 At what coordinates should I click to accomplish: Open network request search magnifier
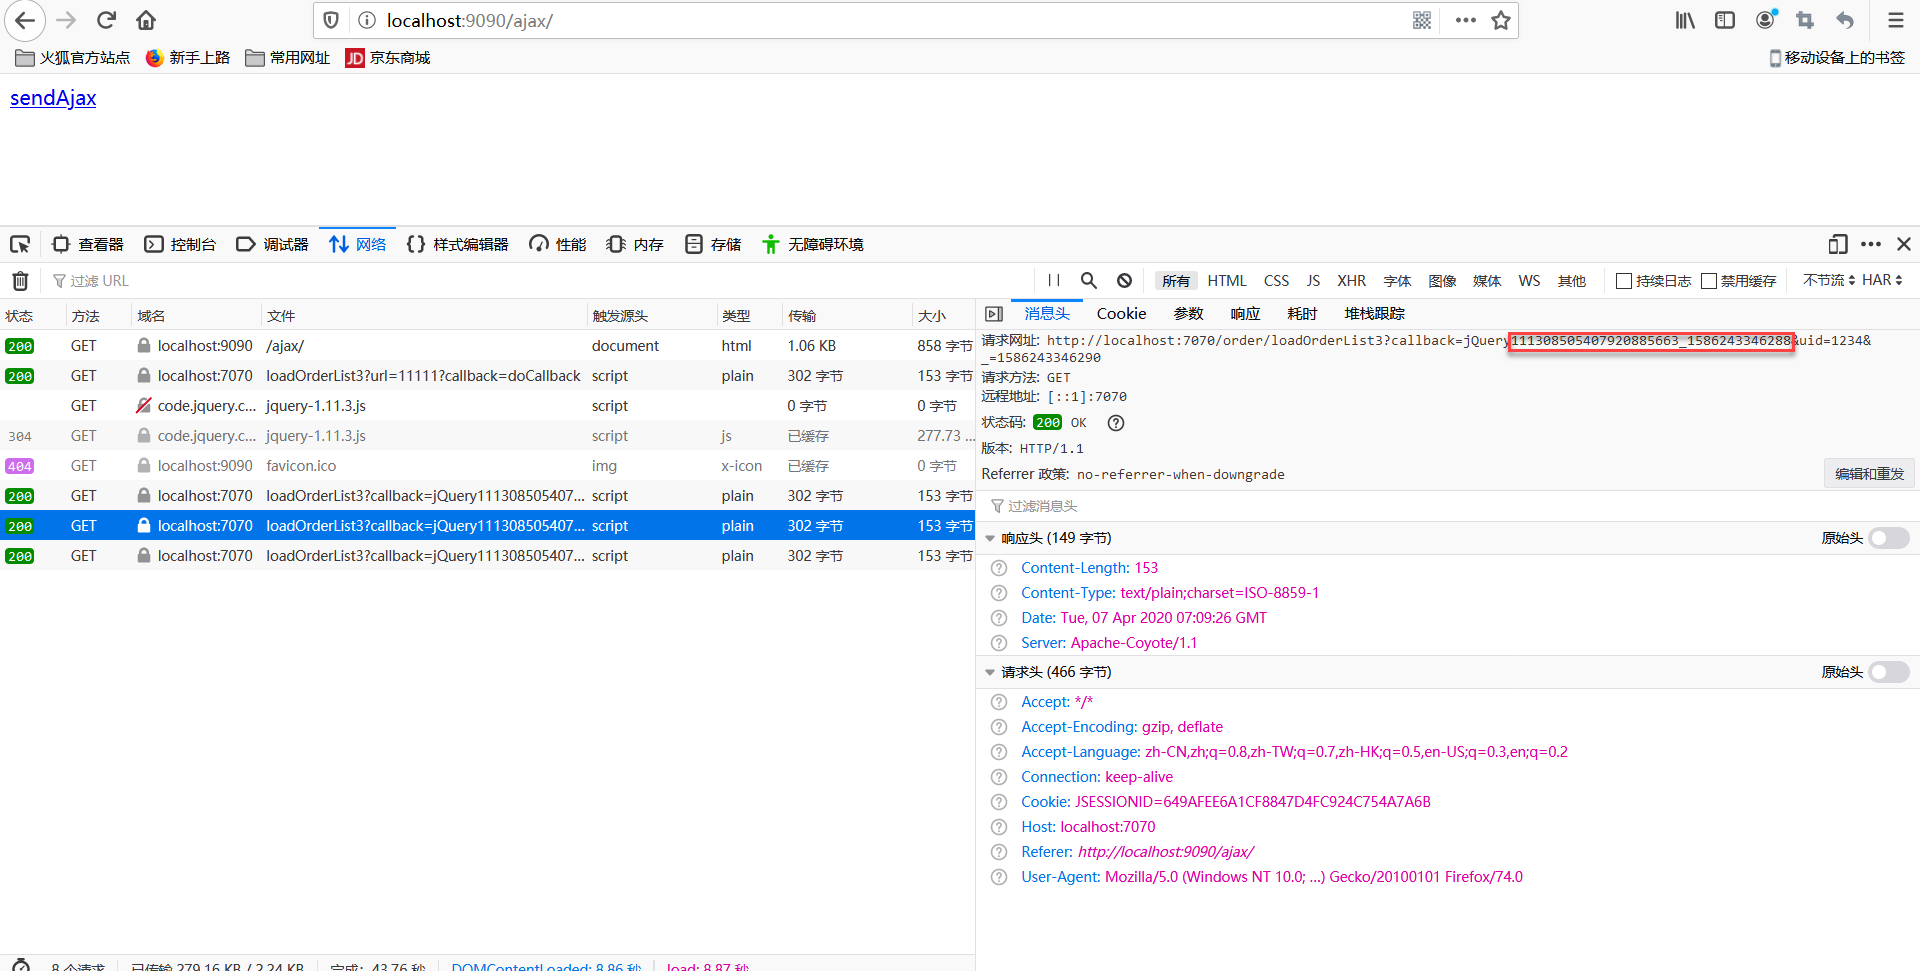click(x=1089, y=281)
